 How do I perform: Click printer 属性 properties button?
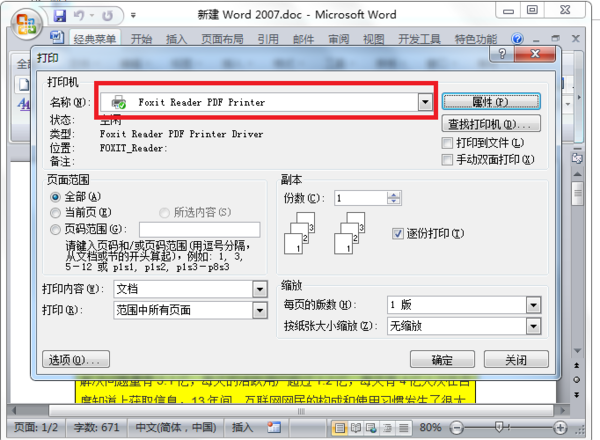click(491, 102)
